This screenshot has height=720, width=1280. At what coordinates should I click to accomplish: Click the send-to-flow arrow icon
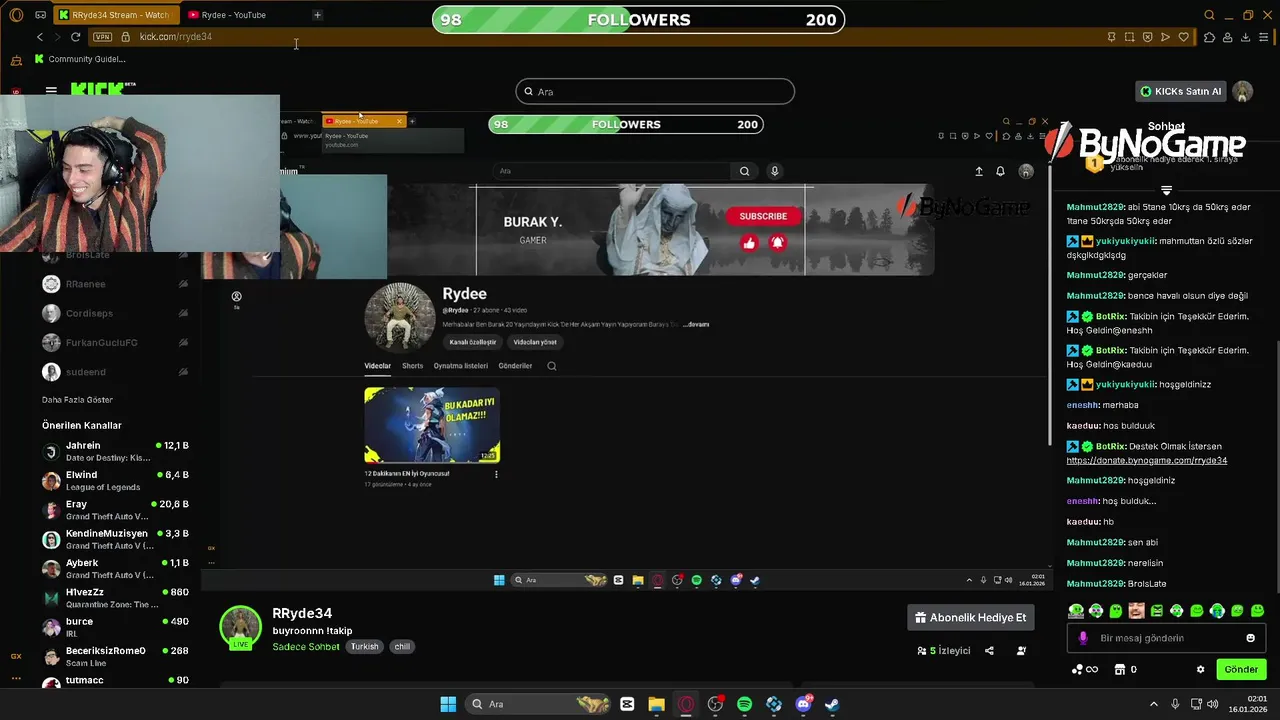pyautogui.click(x=1165, y=37)
